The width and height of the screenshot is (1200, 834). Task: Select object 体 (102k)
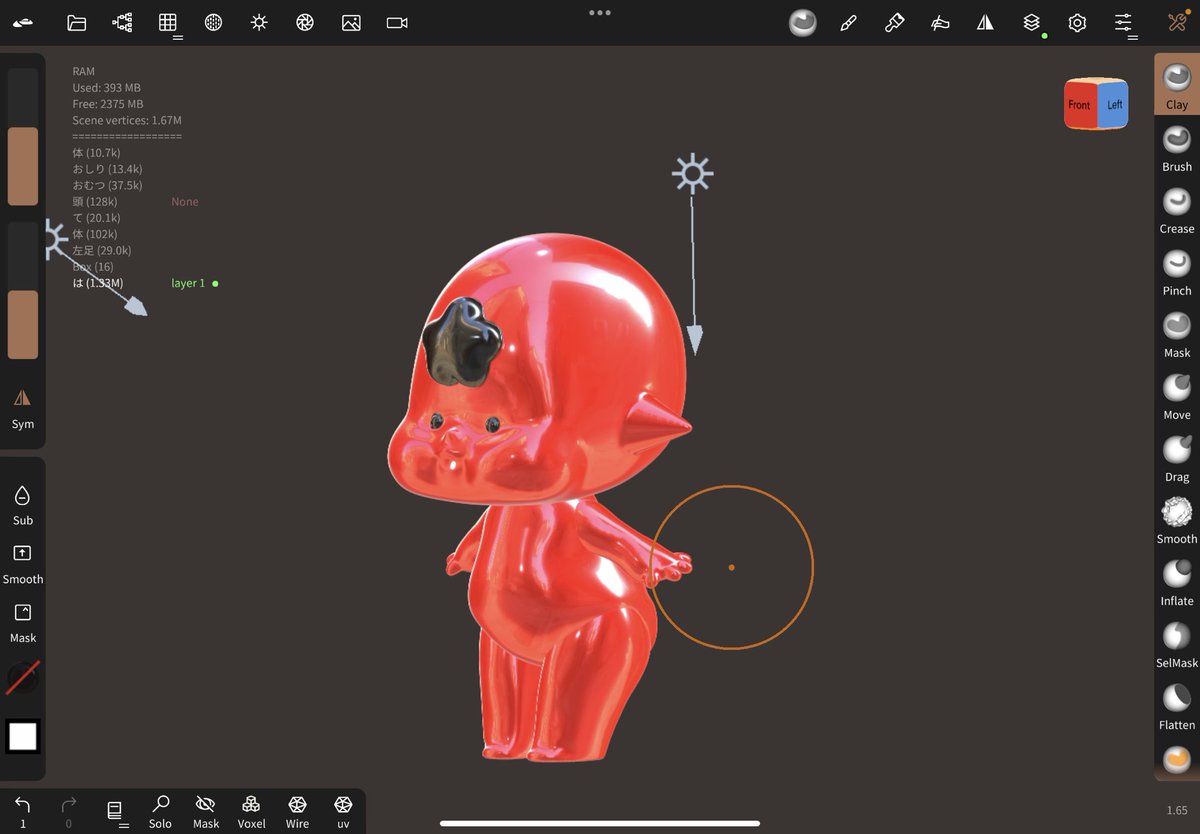(95, 234)
